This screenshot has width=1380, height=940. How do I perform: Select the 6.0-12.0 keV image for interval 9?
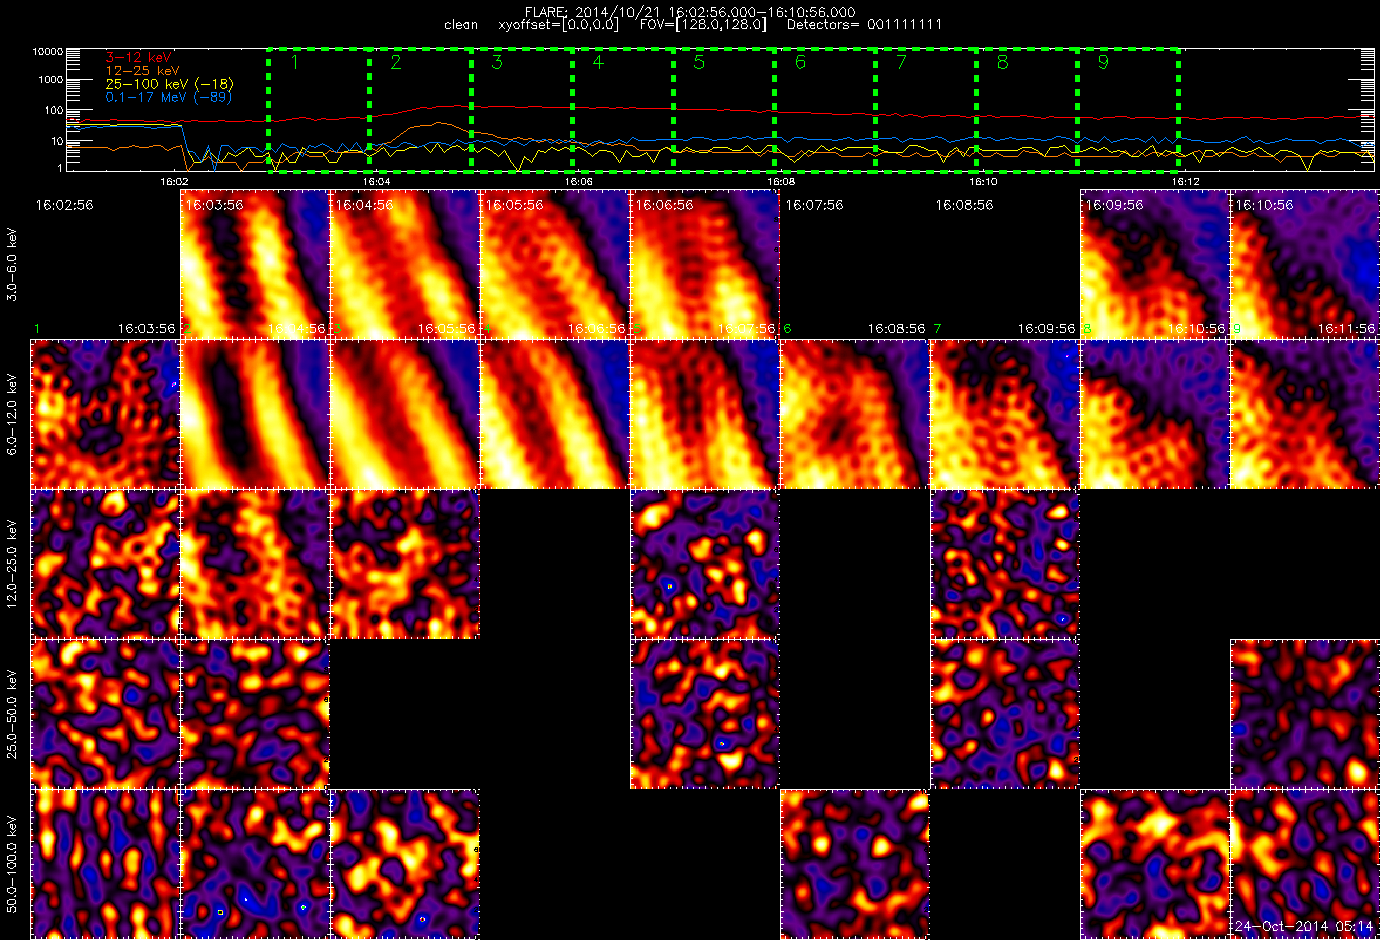tap(1305, 414)
